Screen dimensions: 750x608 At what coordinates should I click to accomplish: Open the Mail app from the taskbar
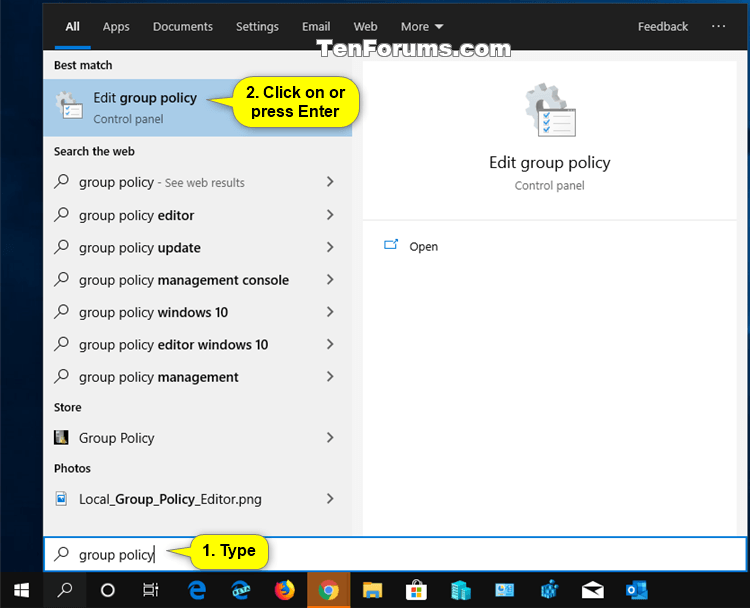pyautogui.click(x=593, y=590)
